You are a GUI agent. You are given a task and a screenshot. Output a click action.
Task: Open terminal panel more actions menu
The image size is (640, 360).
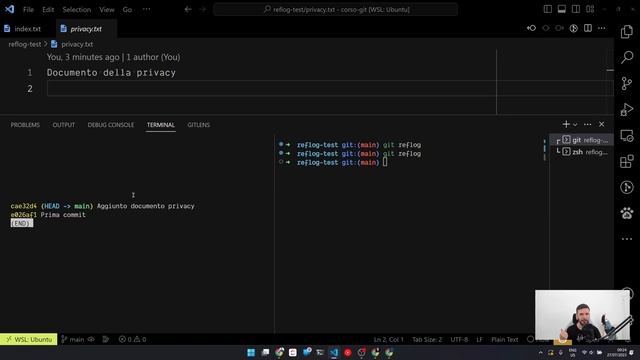tap(587, 124)
